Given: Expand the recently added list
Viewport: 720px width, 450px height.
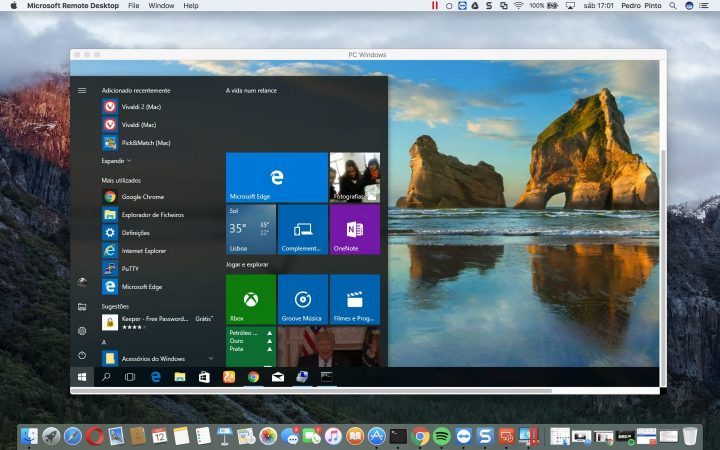Looking at the screenshot, I should click(x=116, y=160).
